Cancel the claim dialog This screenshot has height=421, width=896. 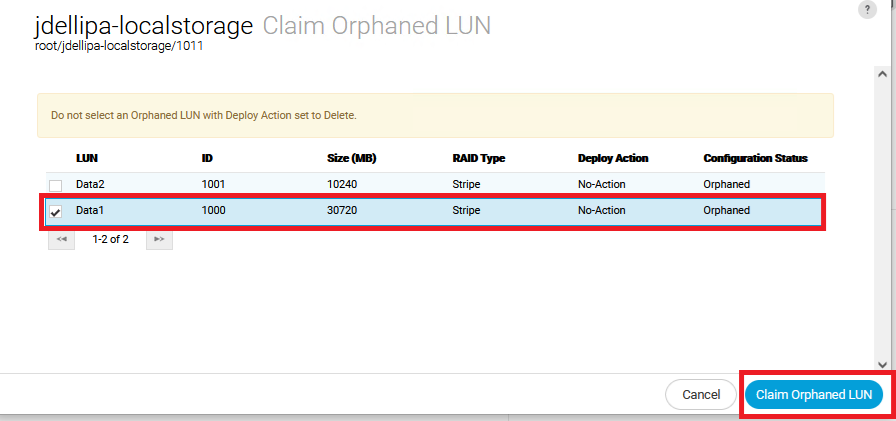pyautogui.click(x=701, y=395)
